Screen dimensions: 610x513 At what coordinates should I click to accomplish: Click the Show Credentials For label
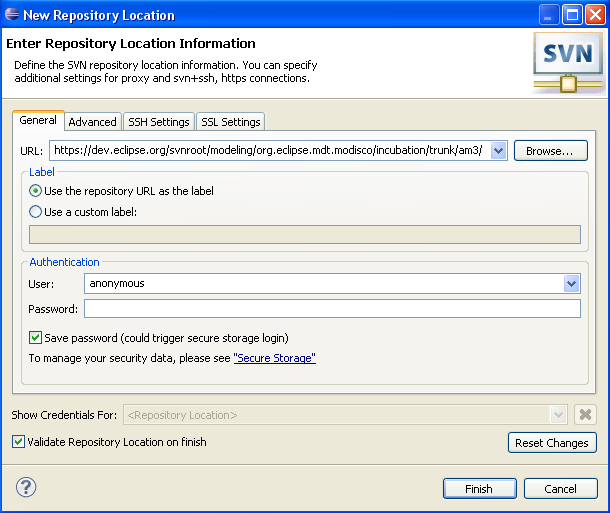pos(64,415)
